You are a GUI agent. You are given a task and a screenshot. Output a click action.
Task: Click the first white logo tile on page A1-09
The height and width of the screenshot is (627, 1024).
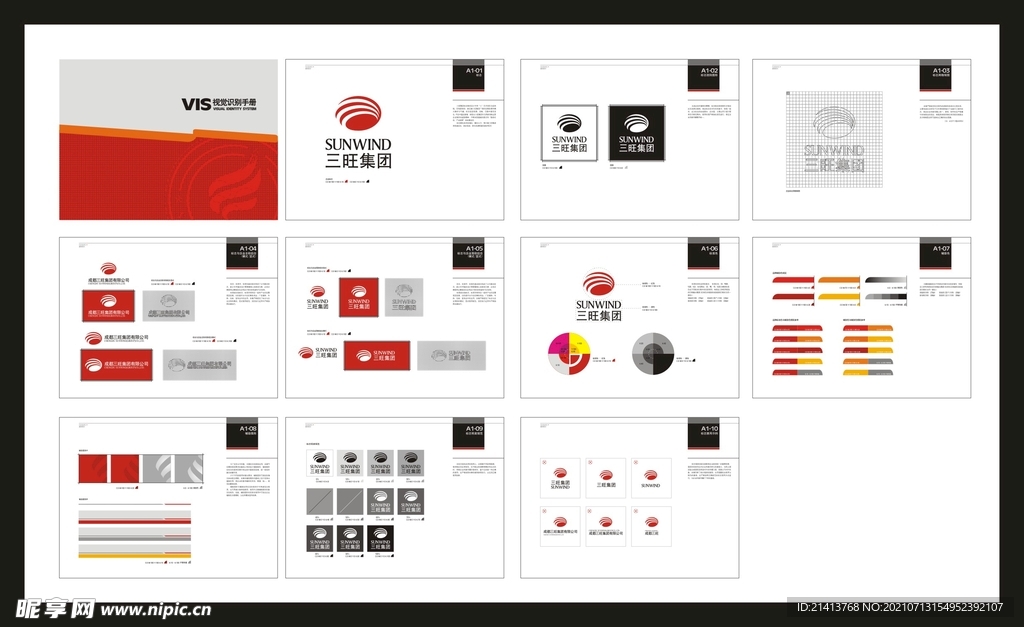point(319,462)
